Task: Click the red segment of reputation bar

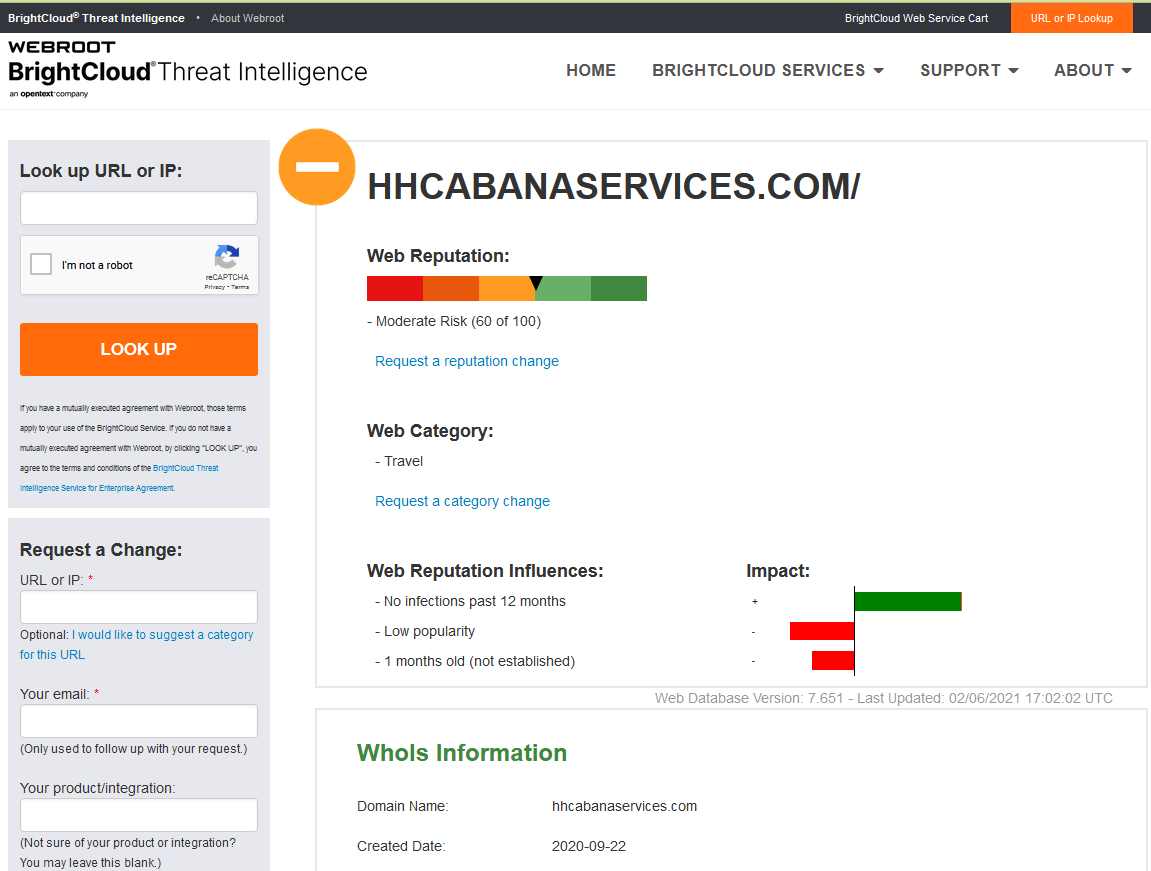Action: tap(395, 288)
